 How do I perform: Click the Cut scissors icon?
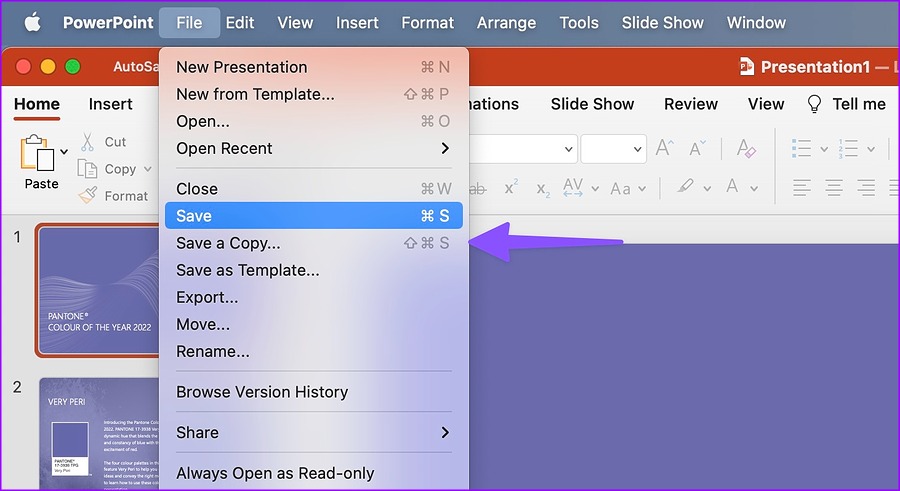[x=87, y=142]
